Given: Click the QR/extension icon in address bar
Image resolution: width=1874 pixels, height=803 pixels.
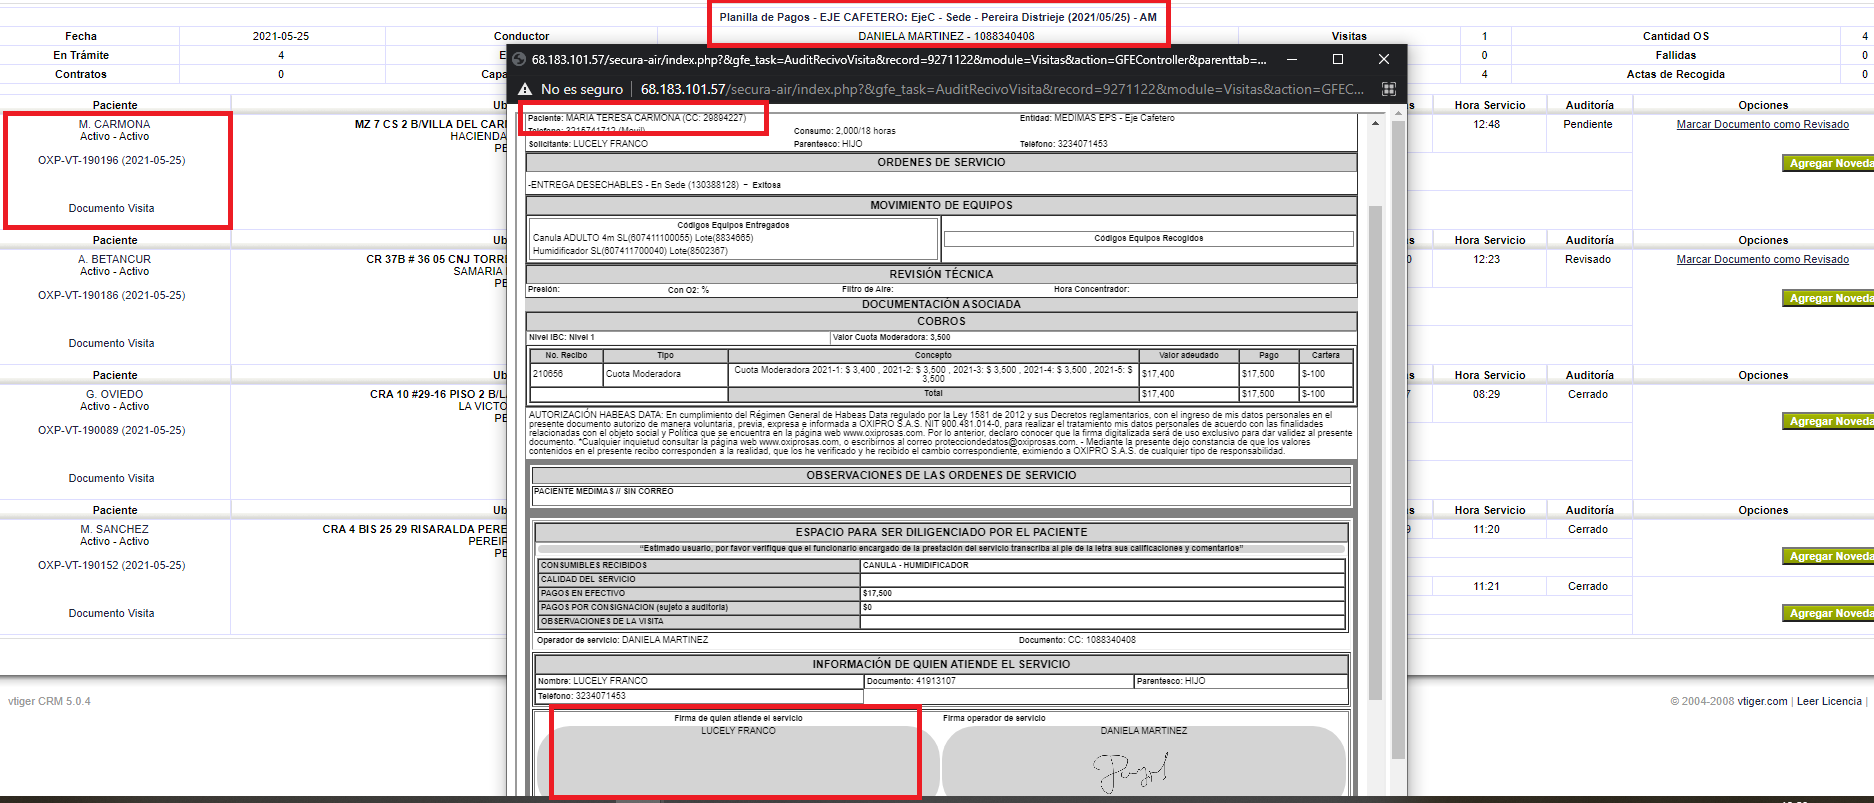Looking at the screenshot, I should pyautogui.click(x=1388, y=89).
